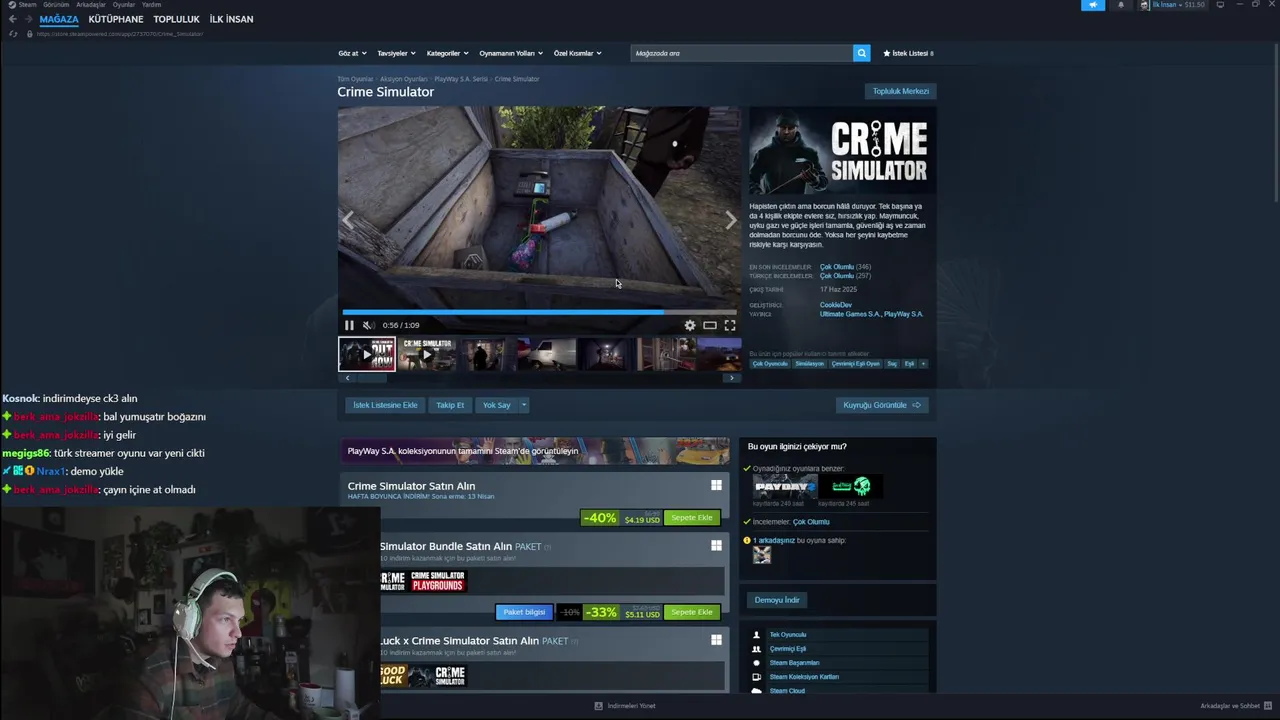1280x720 pixels.
Task: Open the Arkadaşlar menu
Action: 91,5
